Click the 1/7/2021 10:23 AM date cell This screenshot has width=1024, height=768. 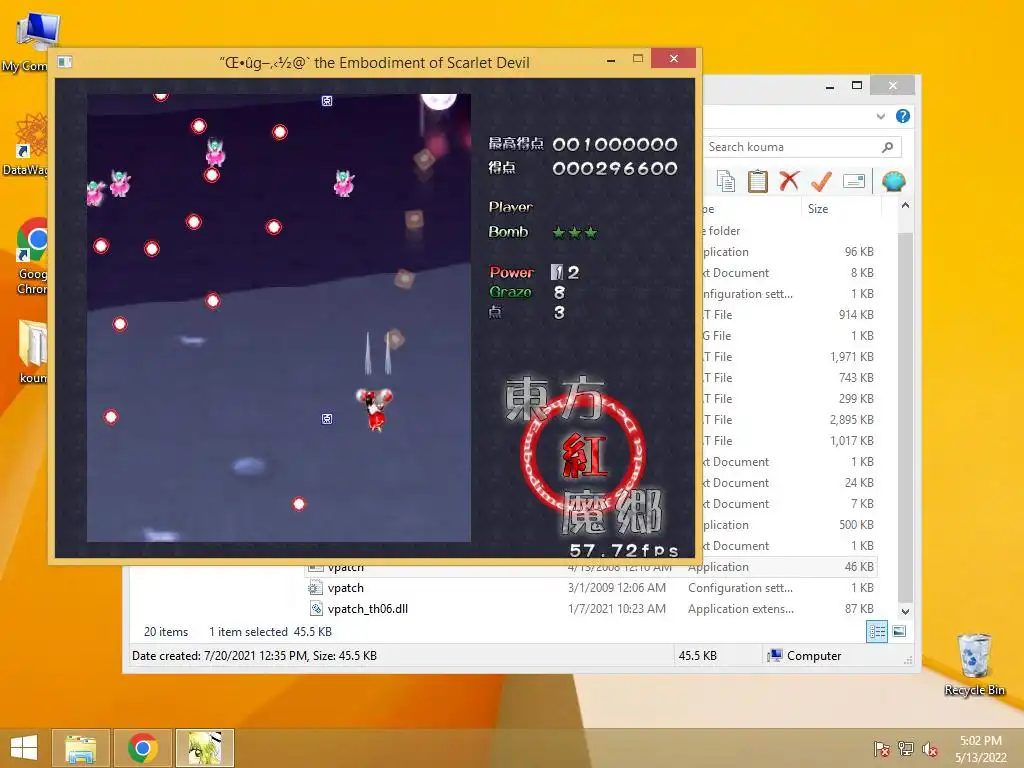(x=616, y=609)
